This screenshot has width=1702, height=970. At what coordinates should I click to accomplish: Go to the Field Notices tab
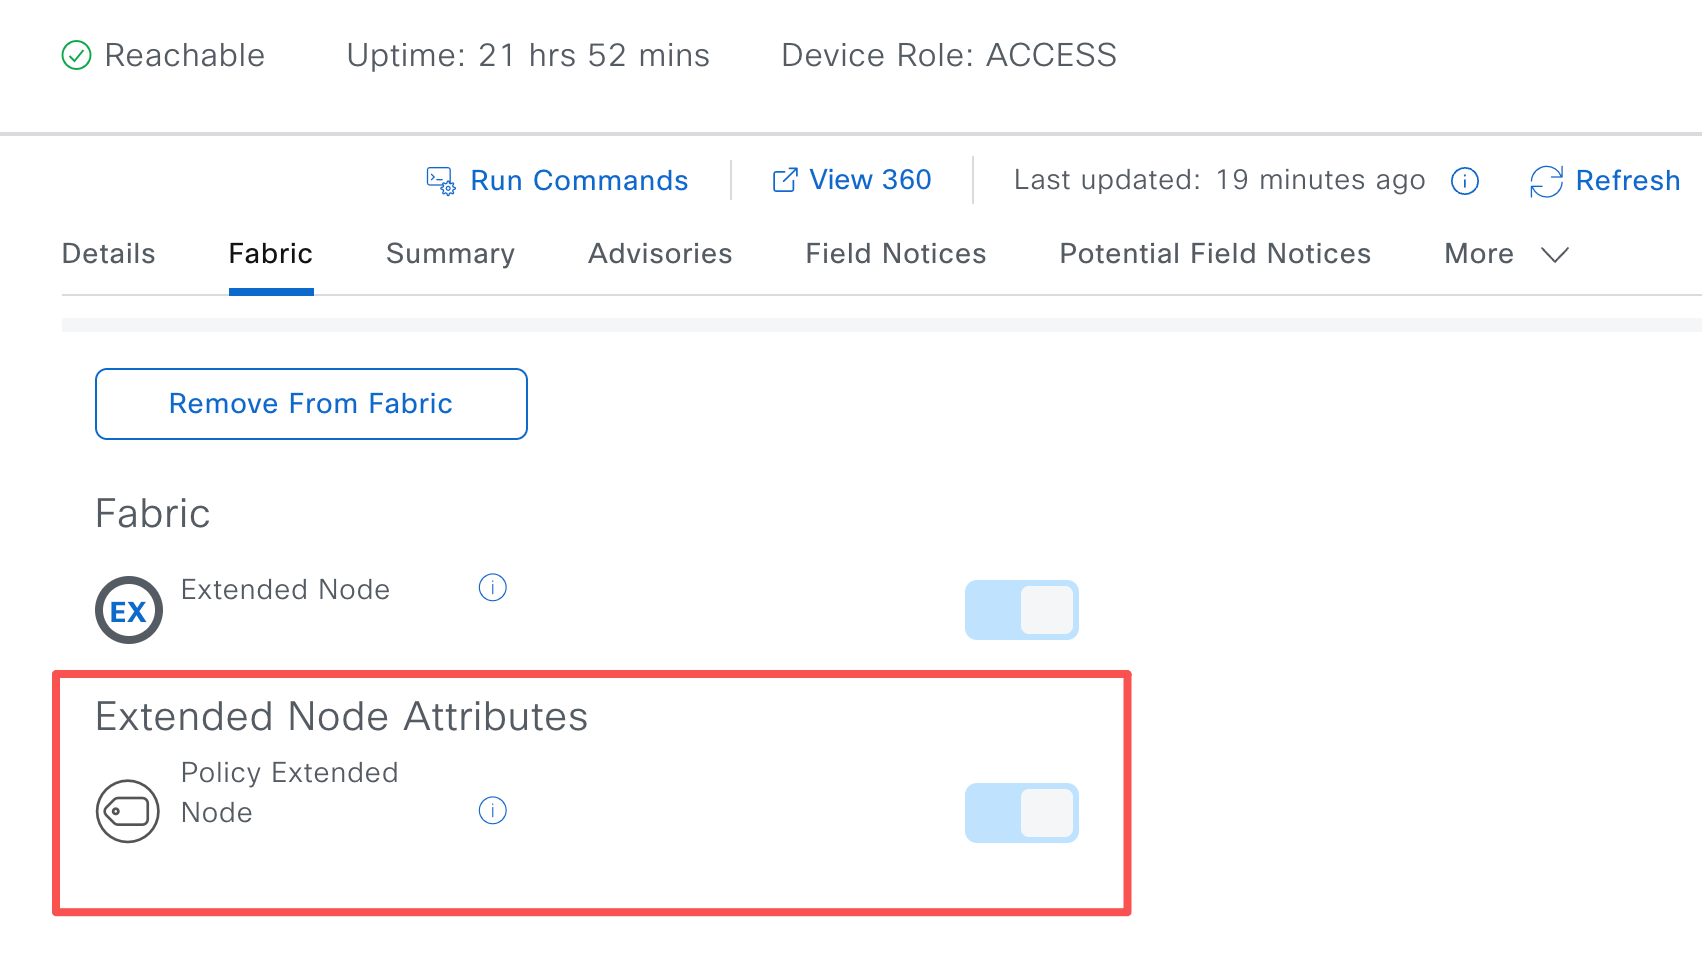coord(896,254)
